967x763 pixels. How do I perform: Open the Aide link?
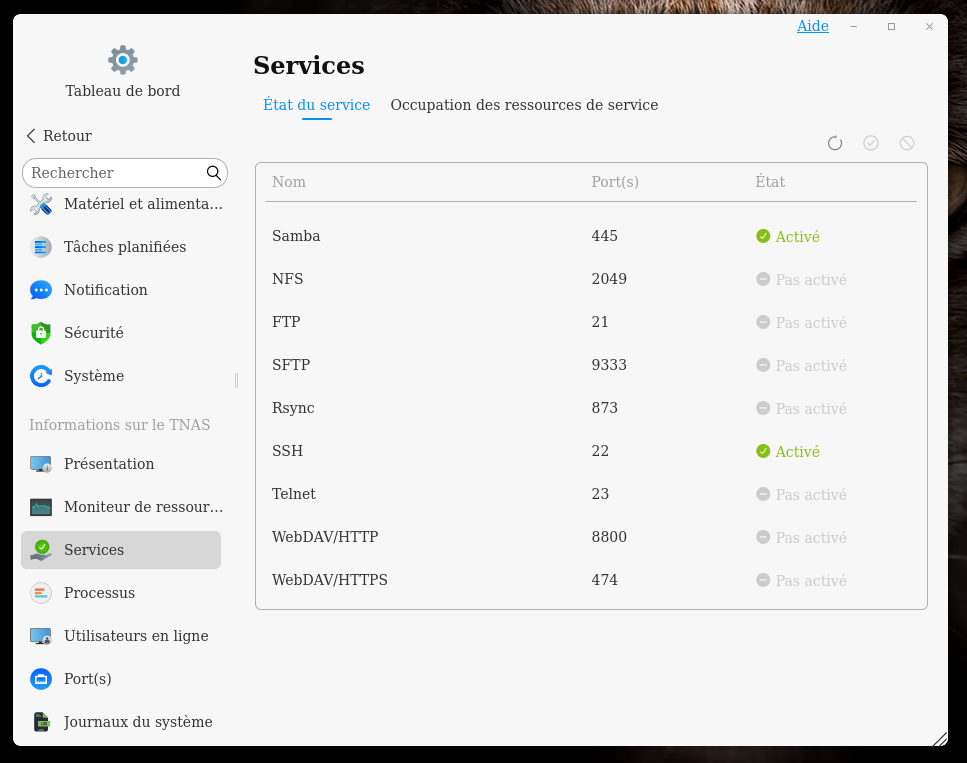click(812, 26)
